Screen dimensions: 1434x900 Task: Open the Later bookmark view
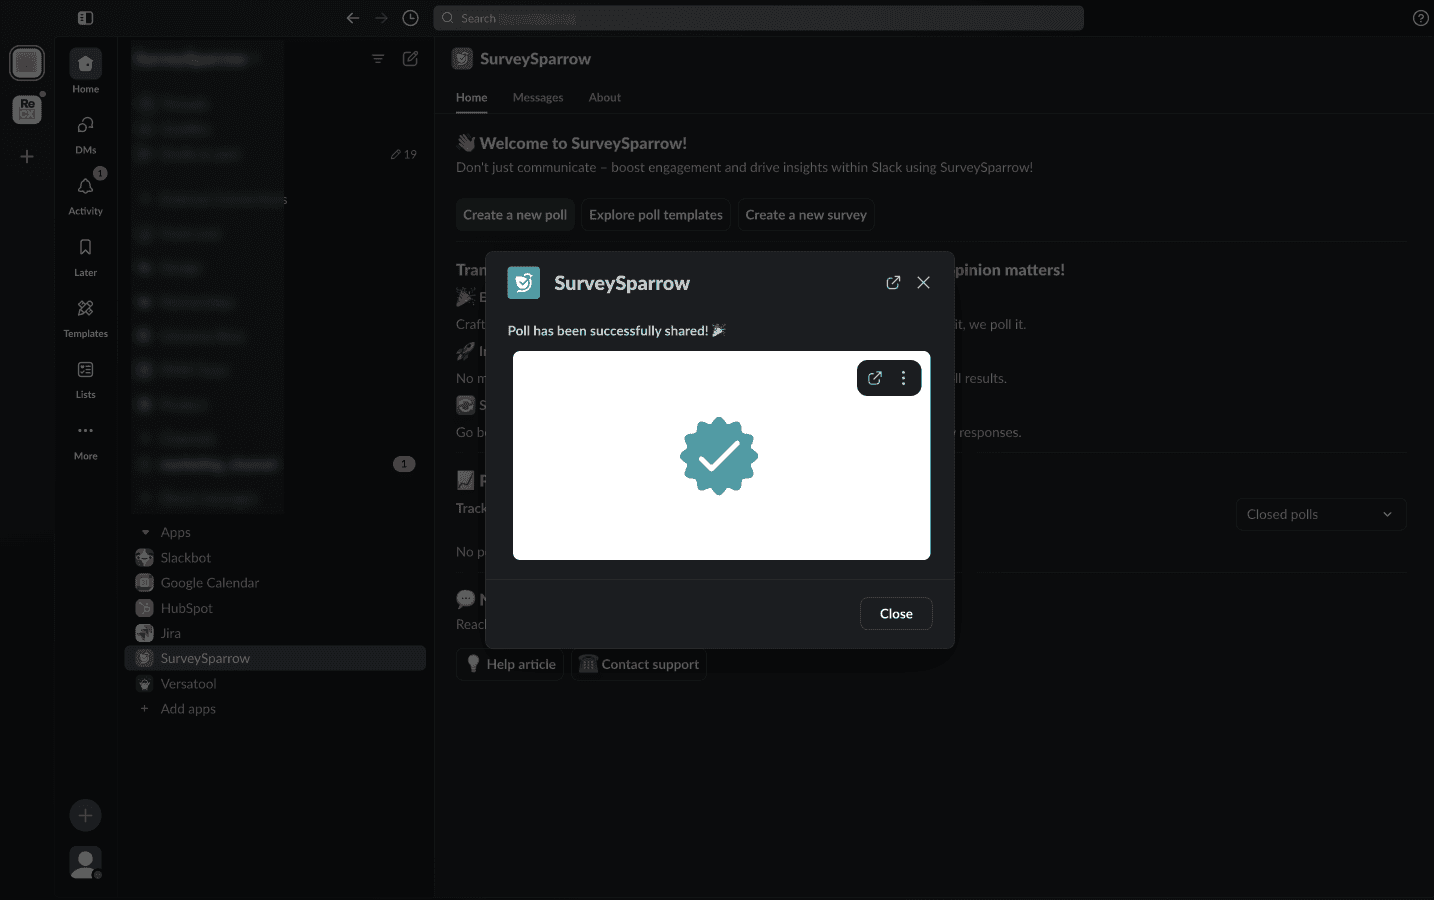click(x=85, y=248)
